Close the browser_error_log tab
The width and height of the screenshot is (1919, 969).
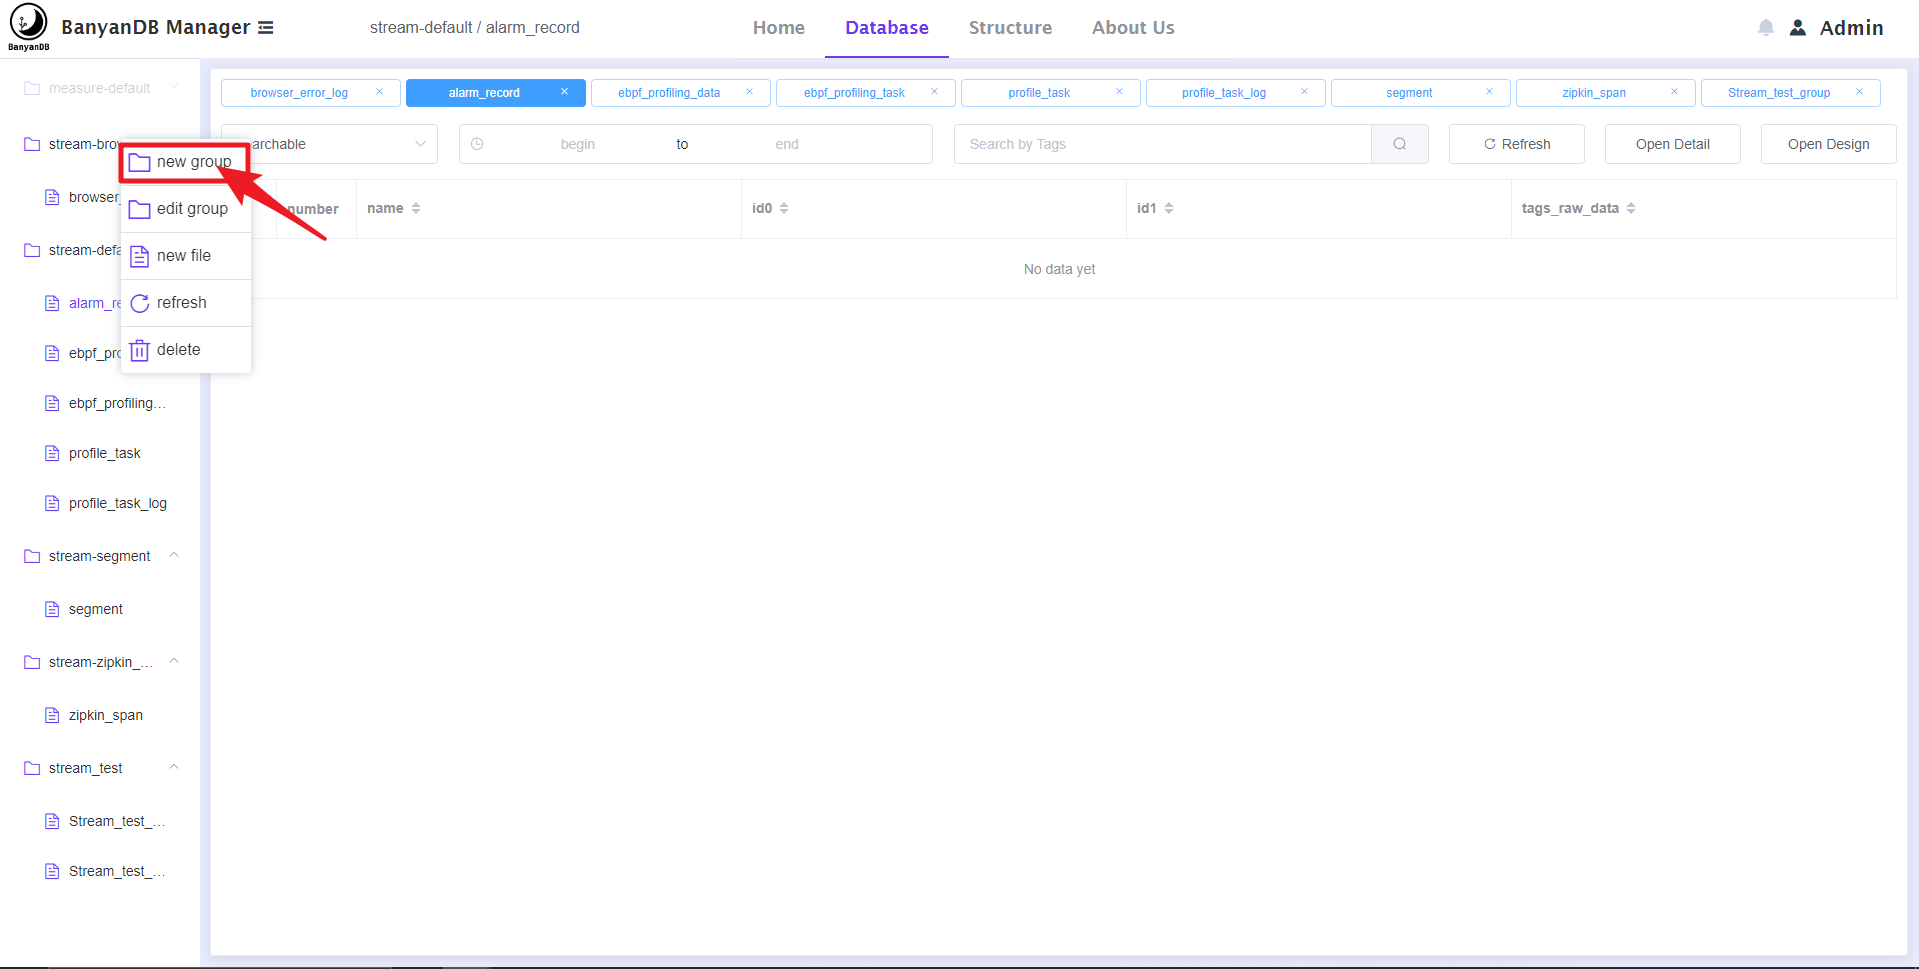(379, 92)
